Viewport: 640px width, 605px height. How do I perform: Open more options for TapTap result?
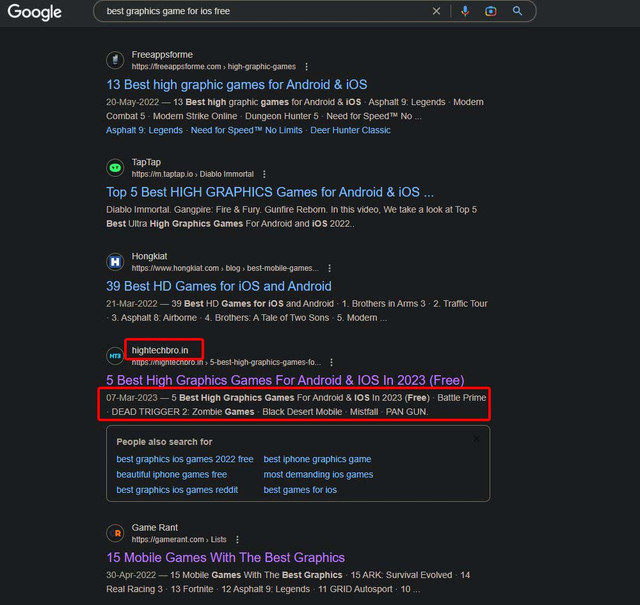click(264, 174)
